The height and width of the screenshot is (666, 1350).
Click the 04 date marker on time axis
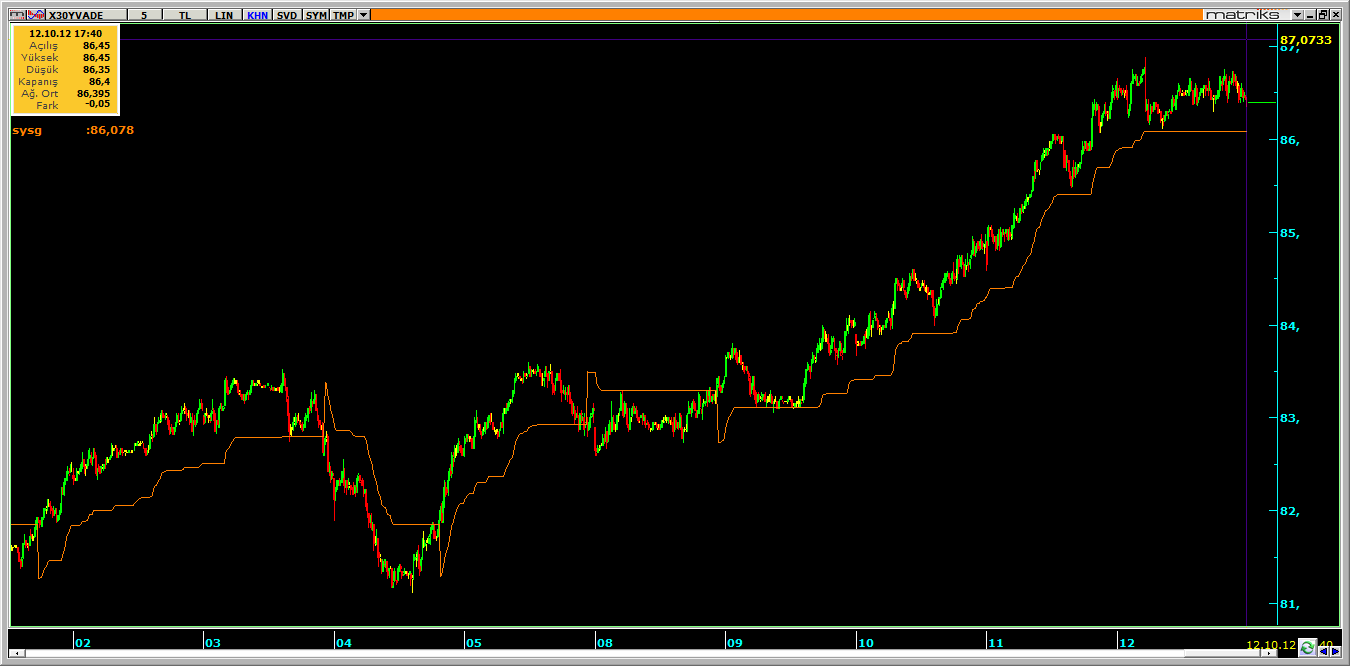click(343, 643)
